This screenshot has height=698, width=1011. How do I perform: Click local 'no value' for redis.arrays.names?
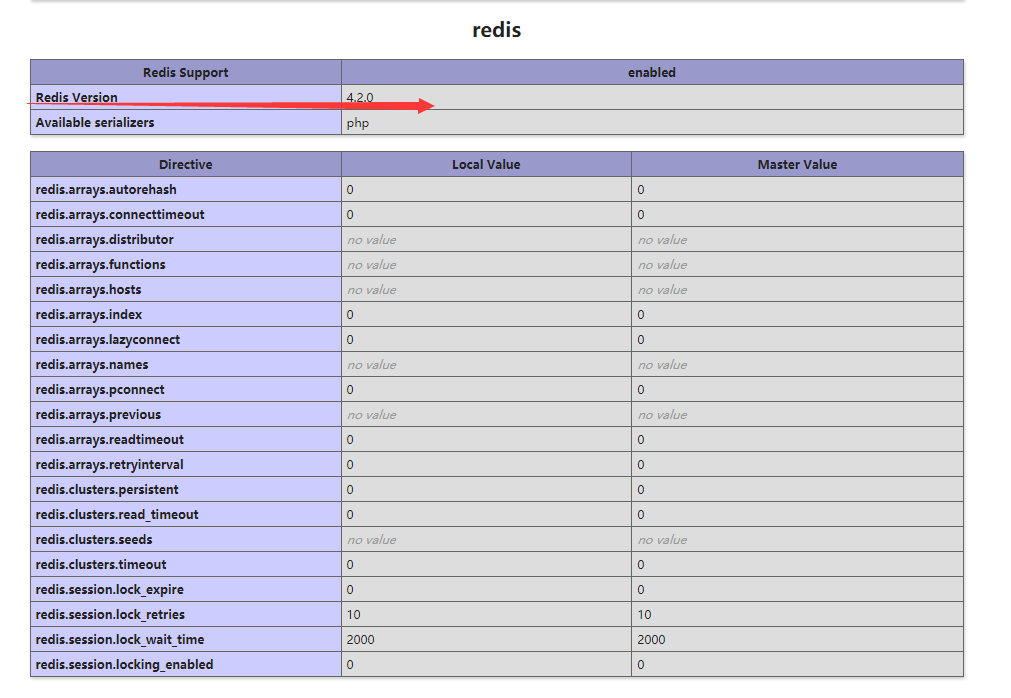(372, 365)
